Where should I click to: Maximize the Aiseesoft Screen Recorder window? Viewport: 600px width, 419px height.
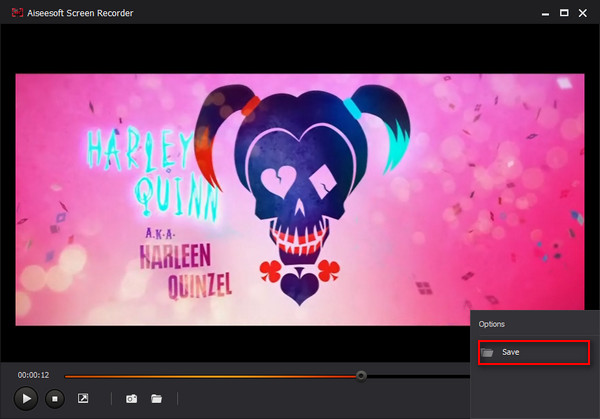(564, 13)
